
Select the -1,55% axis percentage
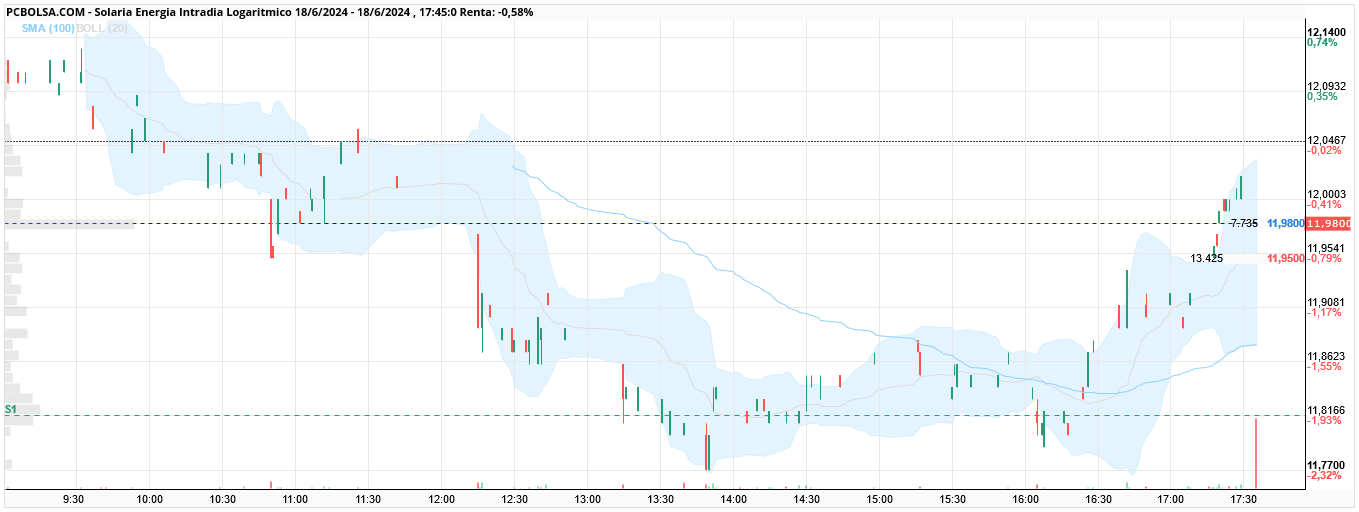pyautogui.click(x=1324, y=367)
